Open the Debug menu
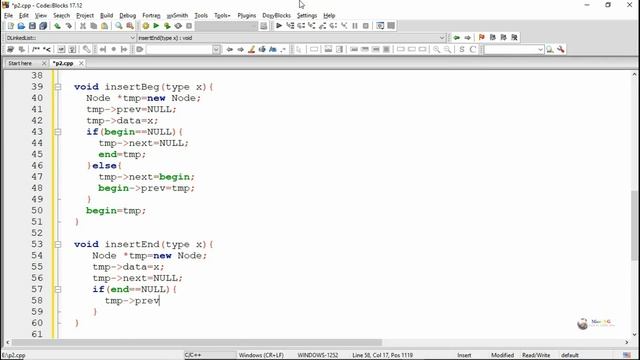 [127, 16]
